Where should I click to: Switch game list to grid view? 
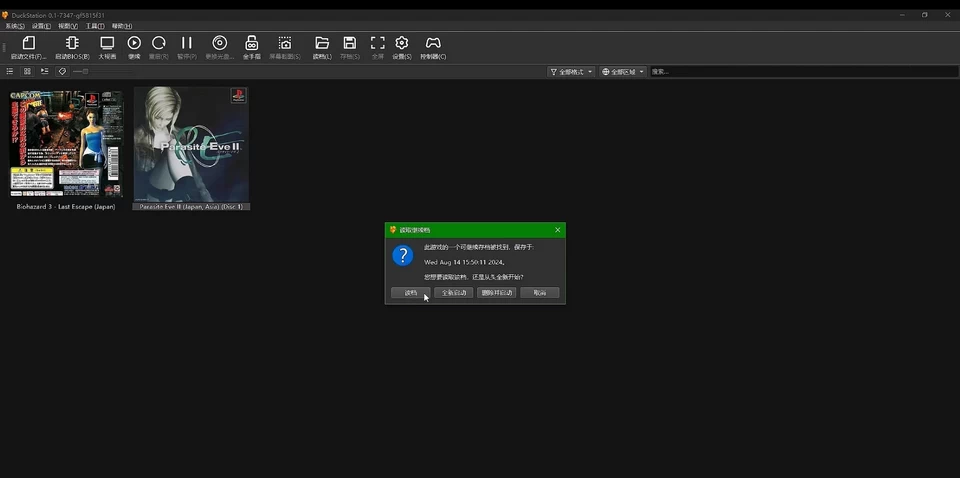pyautogui.click(x=27, y=72)
